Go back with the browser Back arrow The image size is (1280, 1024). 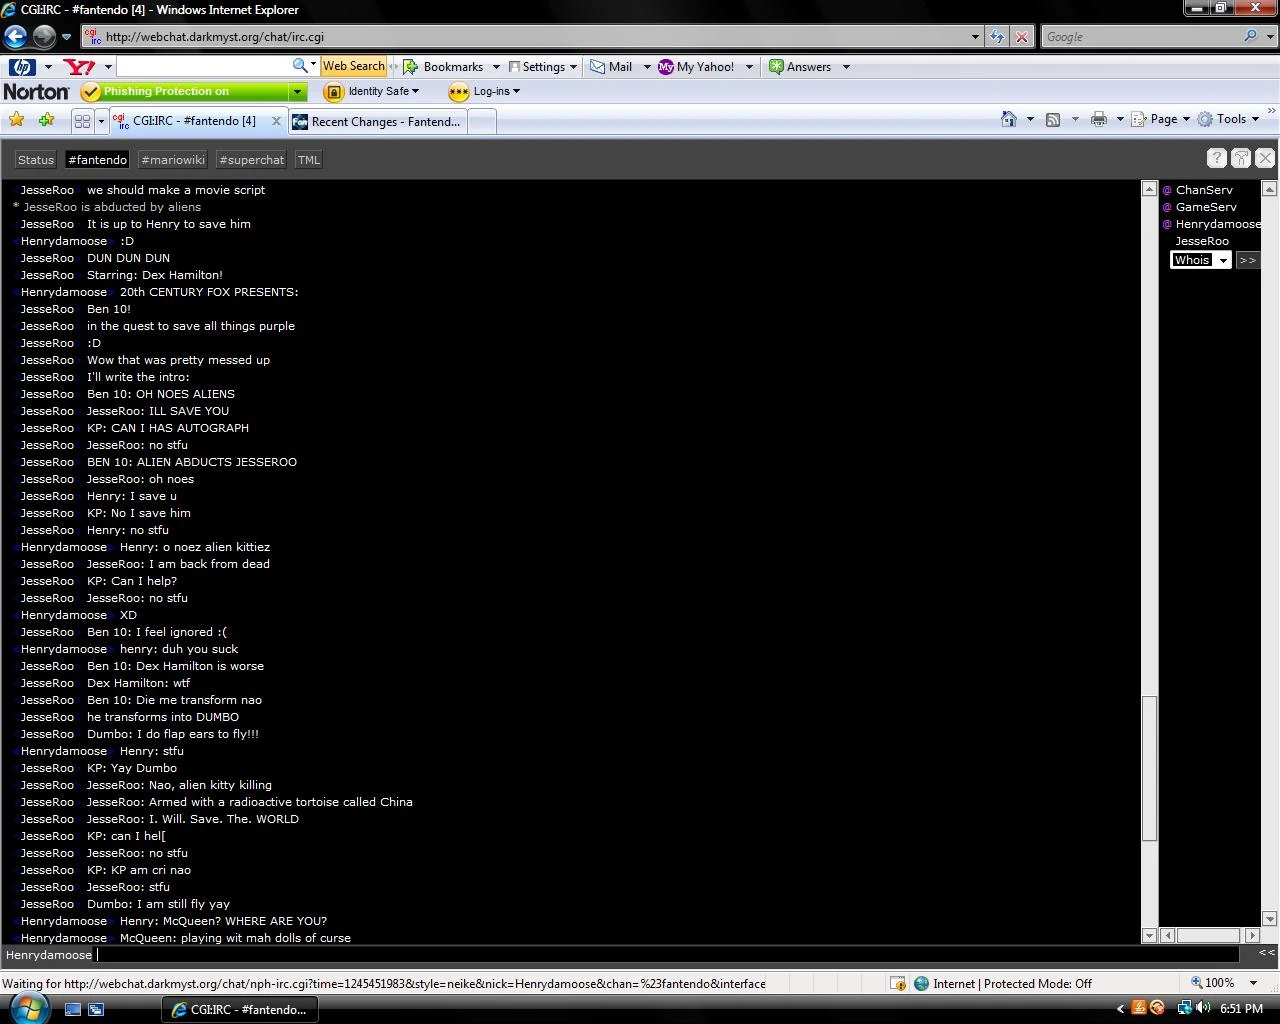click(15, 37)
